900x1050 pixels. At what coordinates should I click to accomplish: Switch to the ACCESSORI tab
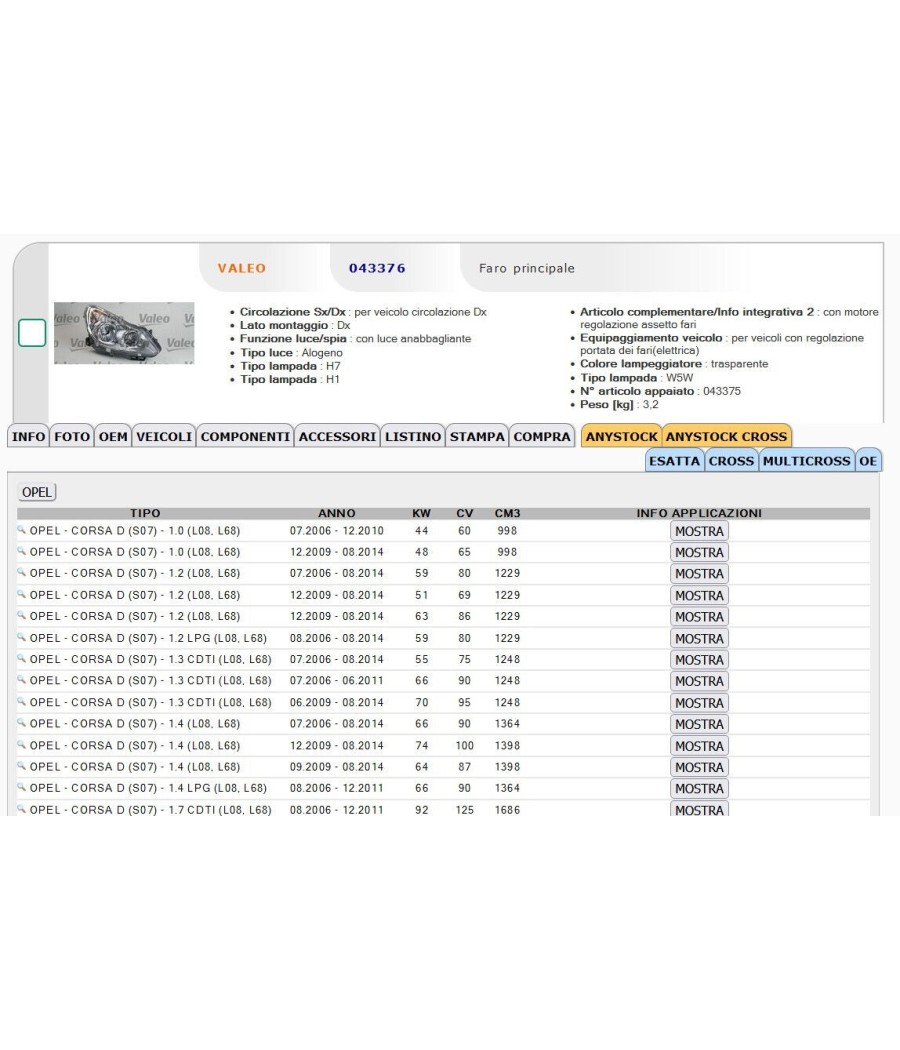338,437
